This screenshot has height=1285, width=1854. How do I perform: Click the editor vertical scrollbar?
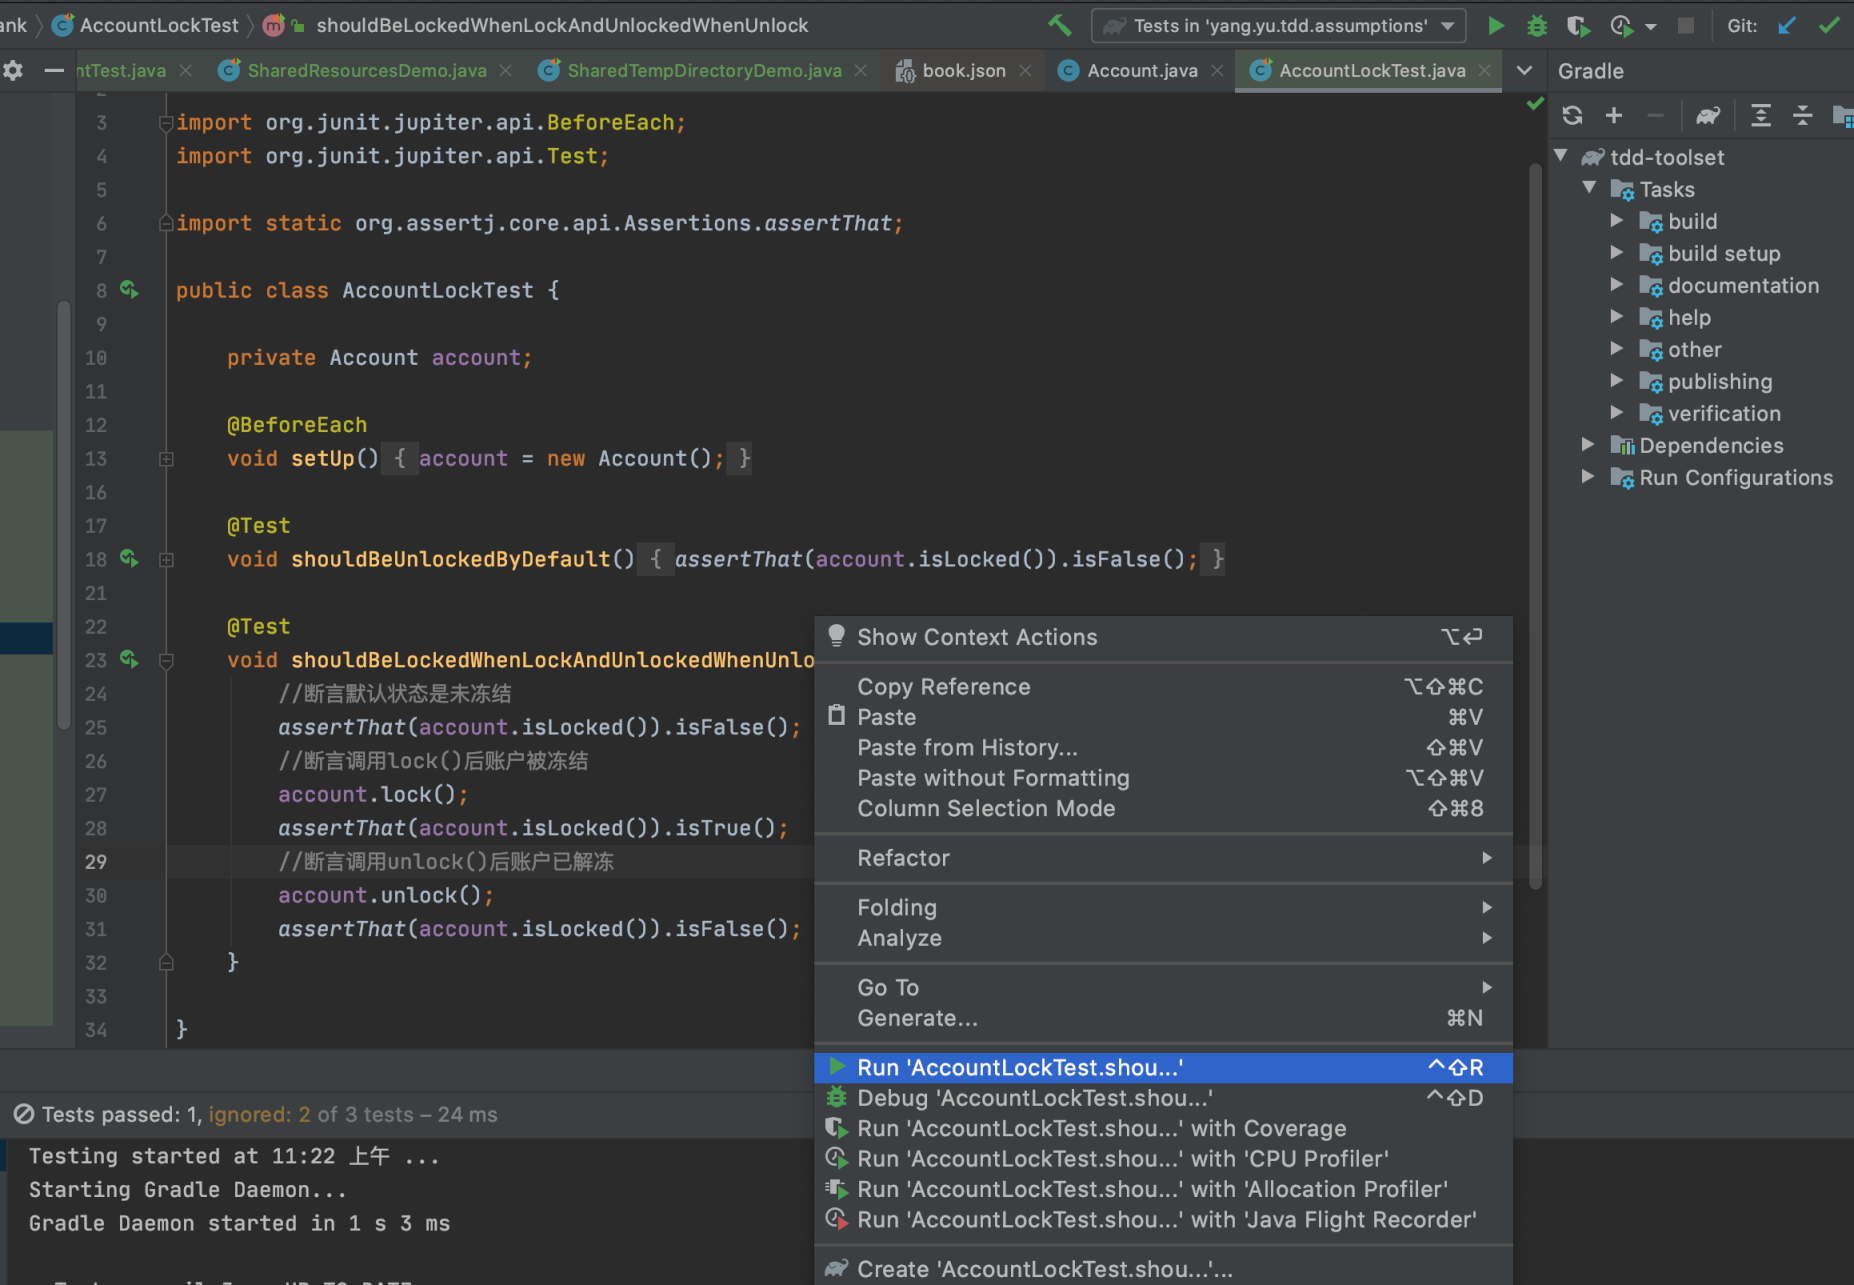coord(1535,520)
